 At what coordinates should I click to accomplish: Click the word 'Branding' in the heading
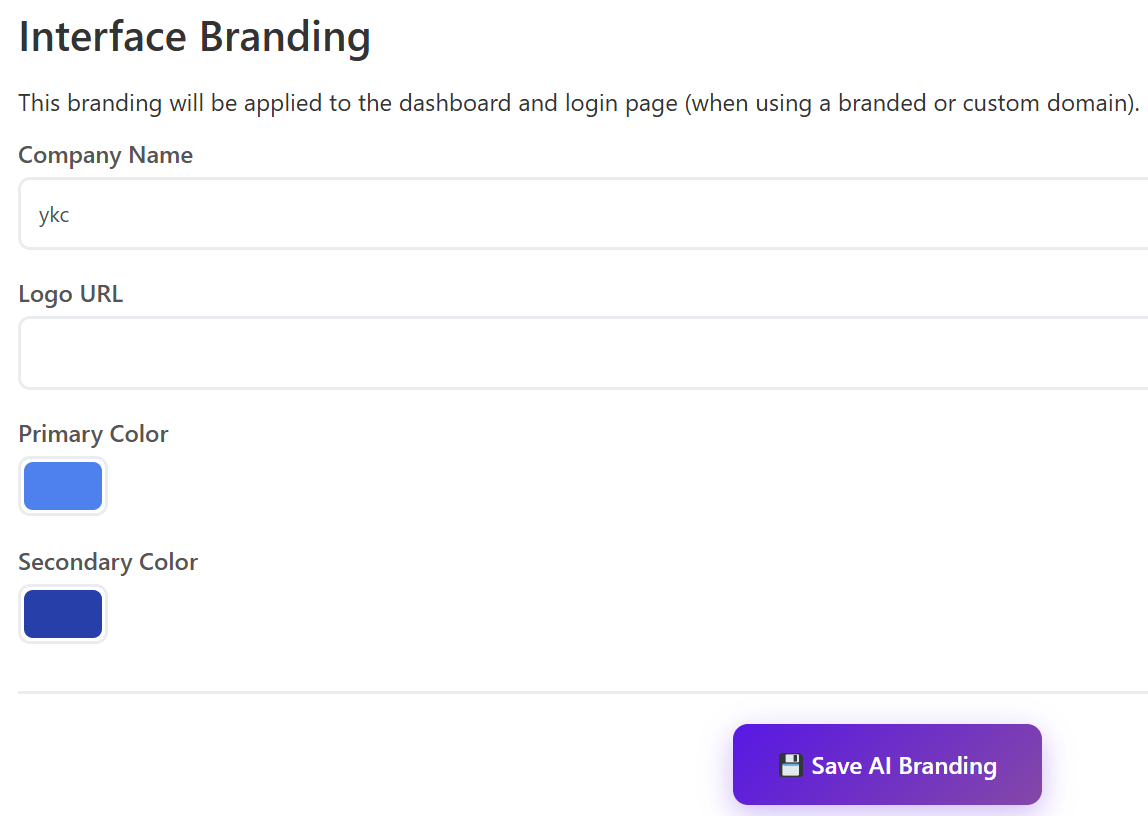click(285, 37)
